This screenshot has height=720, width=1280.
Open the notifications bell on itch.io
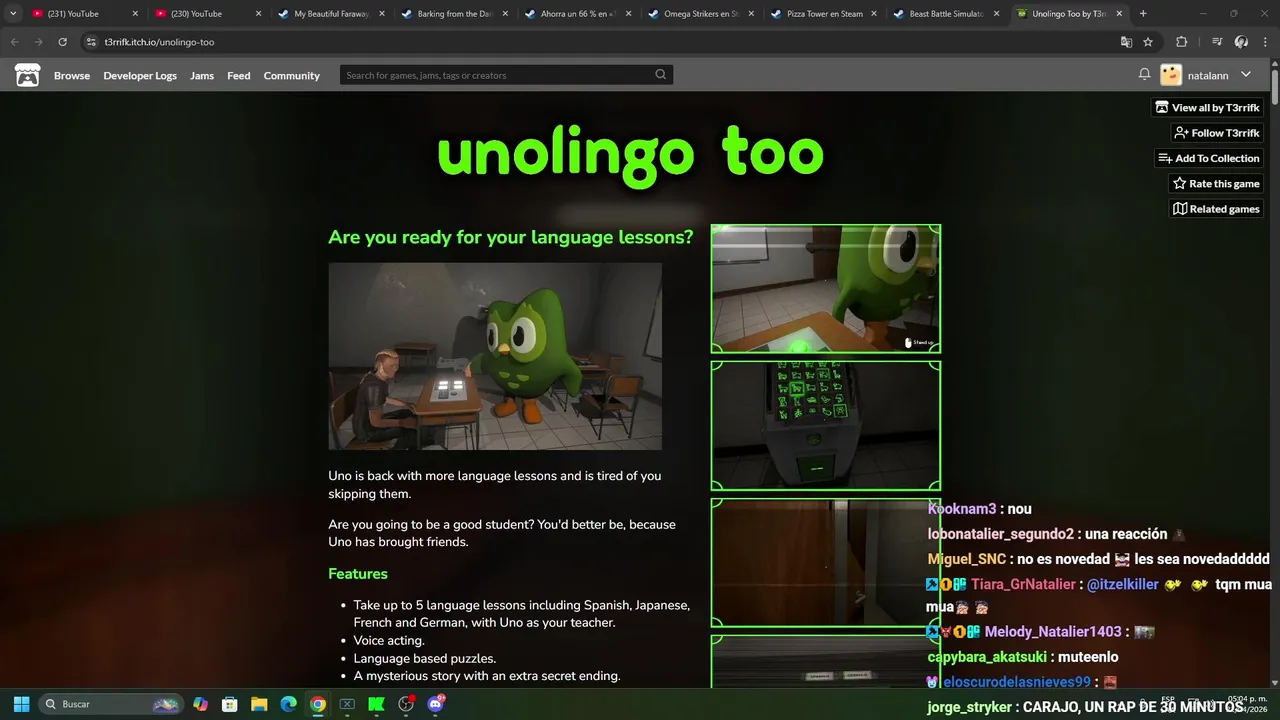1144,74
